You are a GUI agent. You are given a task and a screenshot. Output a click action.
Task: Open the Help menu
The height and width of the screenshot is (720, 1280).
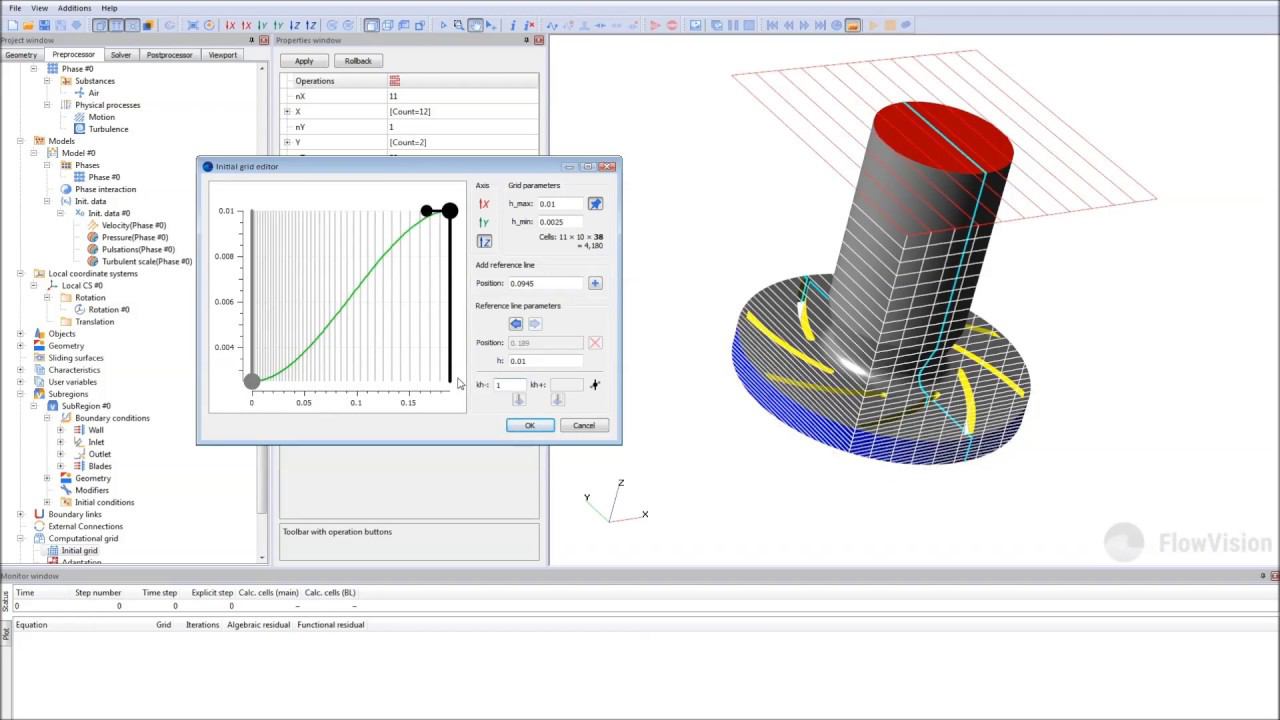(x=109, y=8)
